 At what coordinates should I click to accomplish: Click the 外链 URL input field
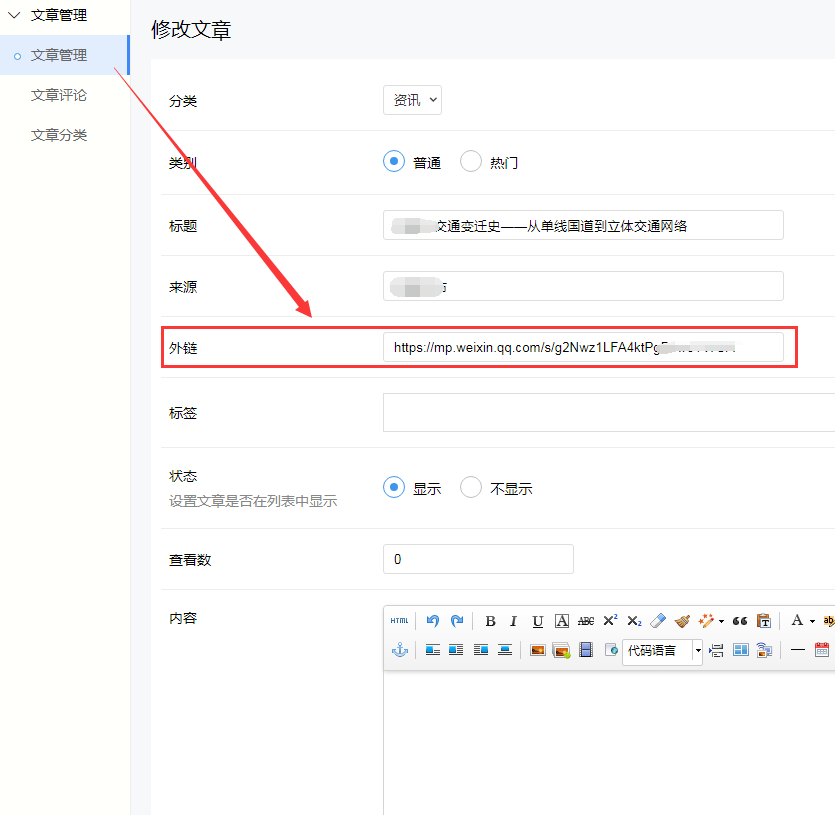tap(582, 347)
